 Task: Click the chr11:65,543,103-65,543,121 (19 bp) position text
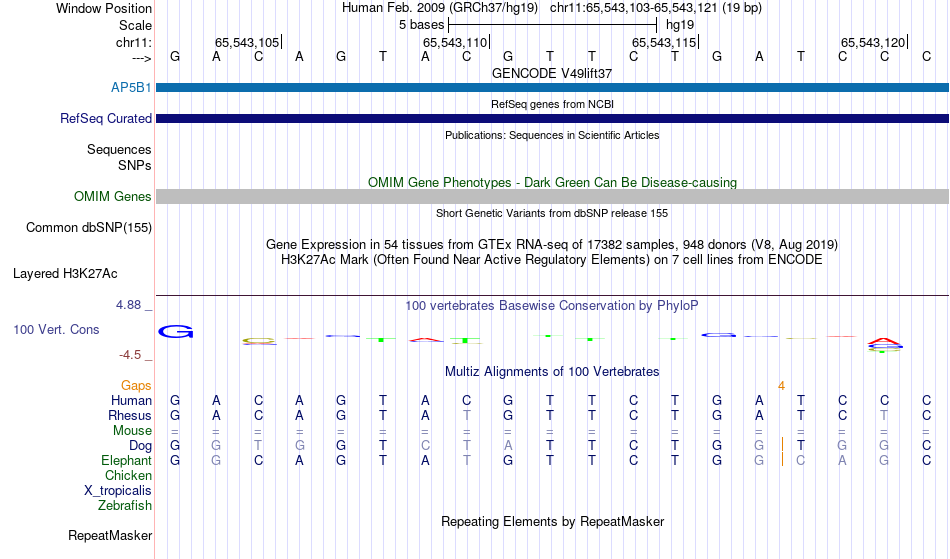pyautogui.click(x=656, y=8)
